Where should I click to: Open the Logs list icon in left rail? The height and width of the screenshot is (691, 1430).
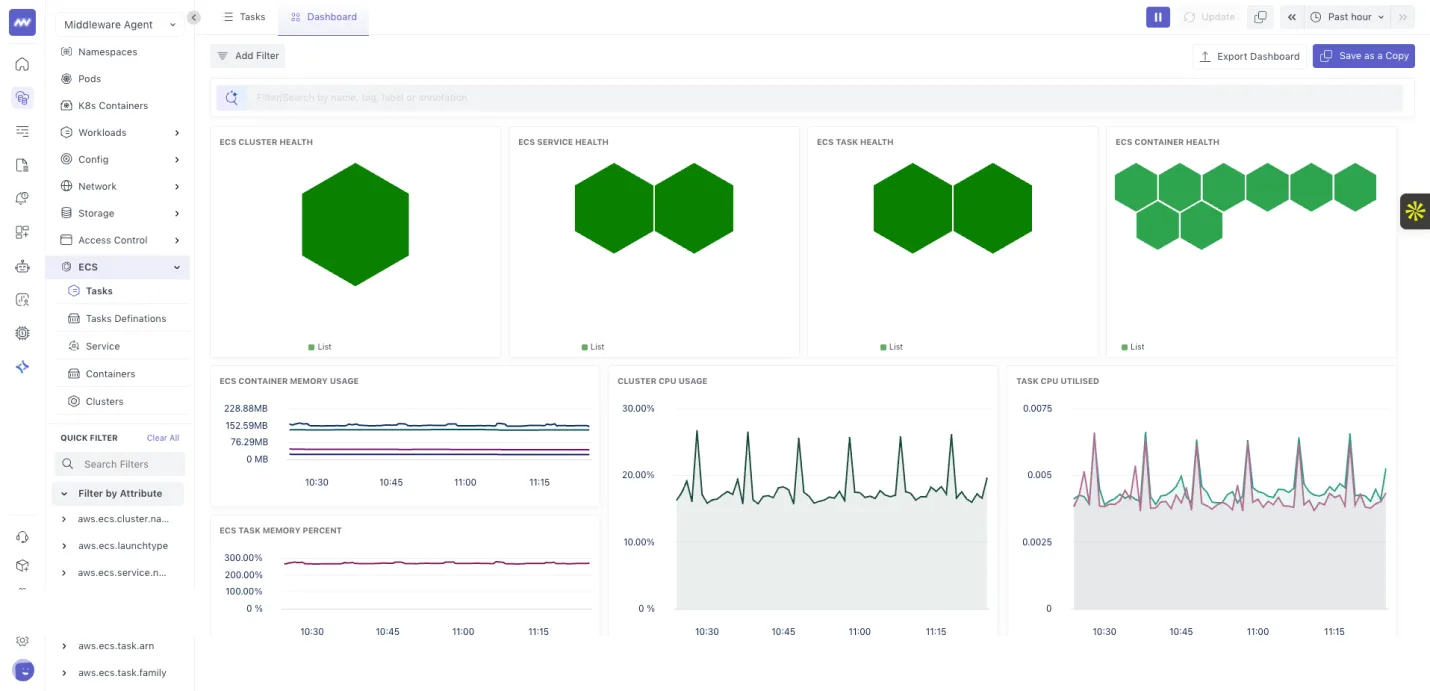[x=22, y=131]
